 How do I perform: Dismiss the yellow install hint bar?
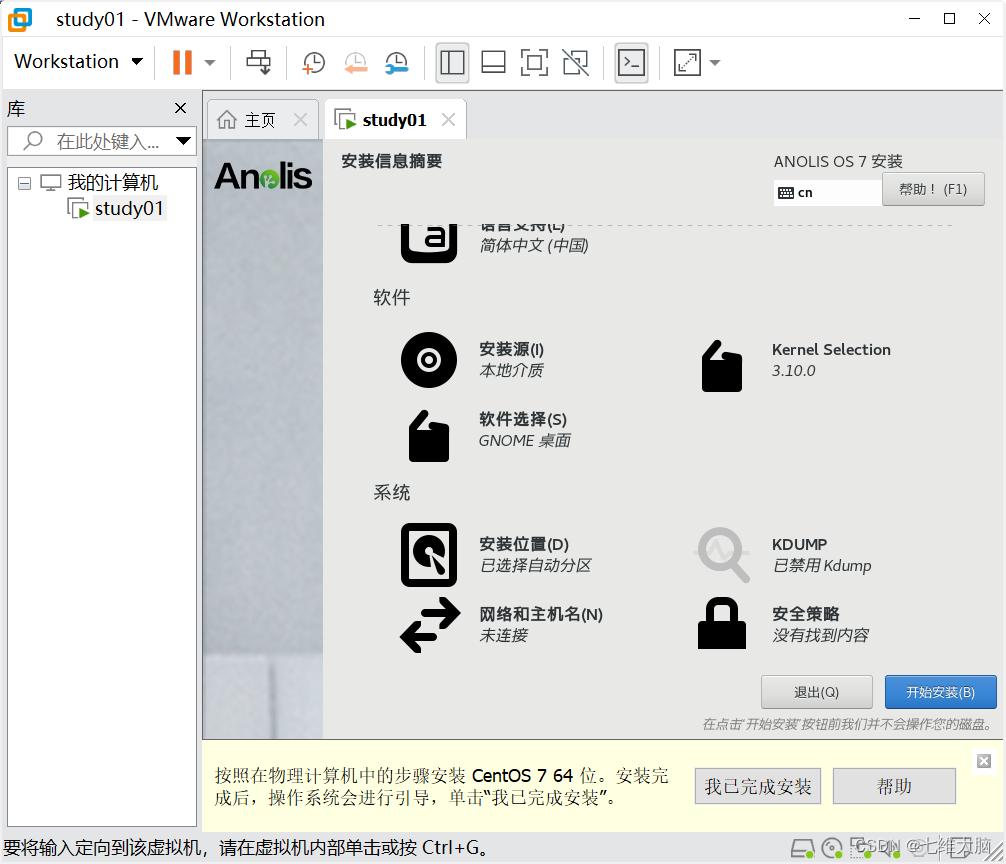click(x=984, y=761)
